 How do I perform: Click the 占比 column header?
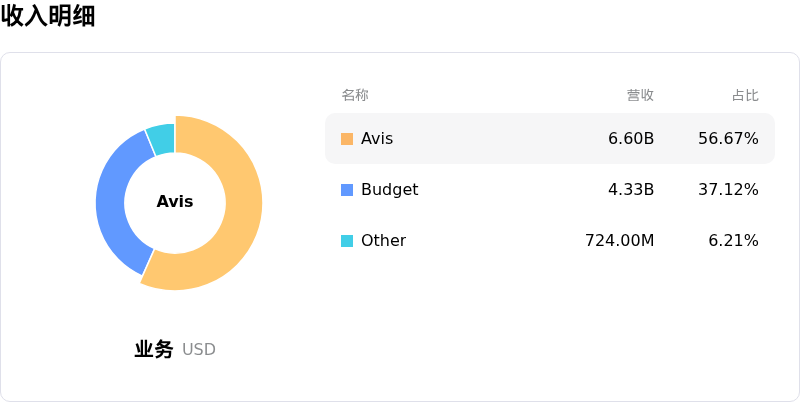745,95
